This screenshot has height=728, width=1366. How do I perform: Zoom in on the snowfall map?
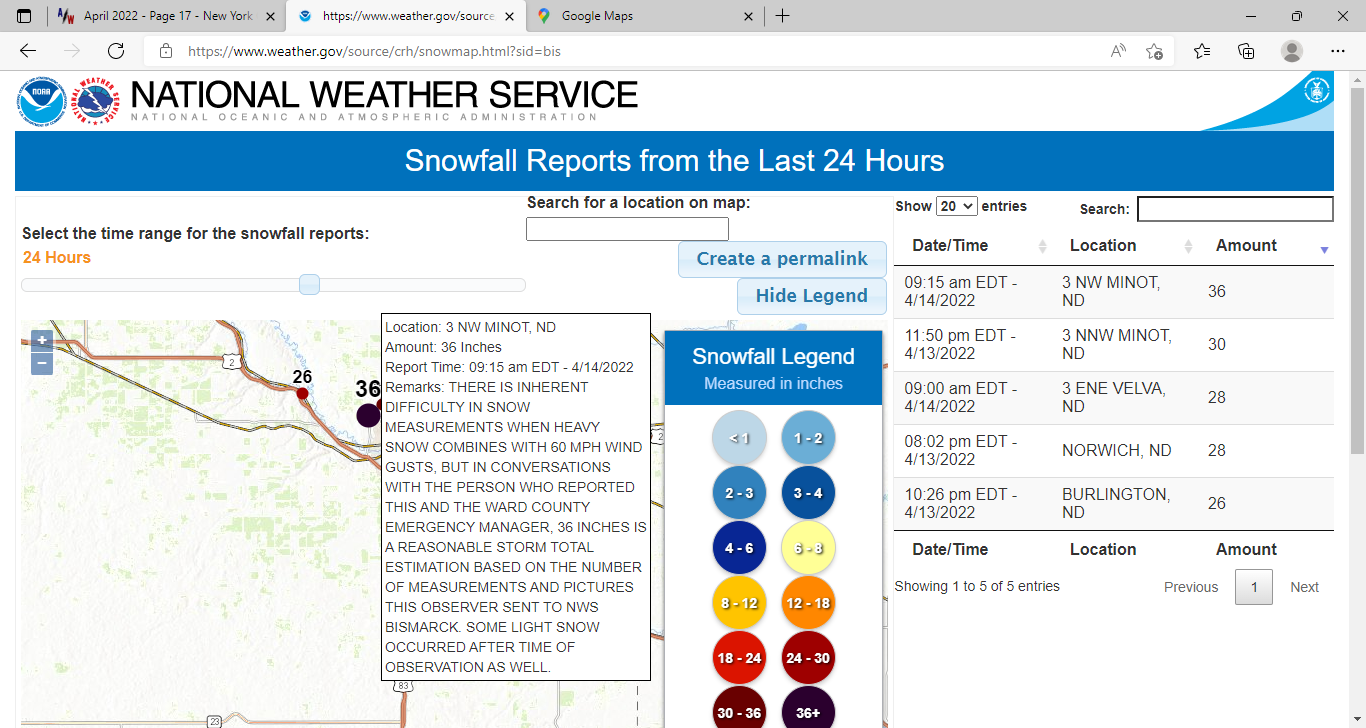(42, 340)
